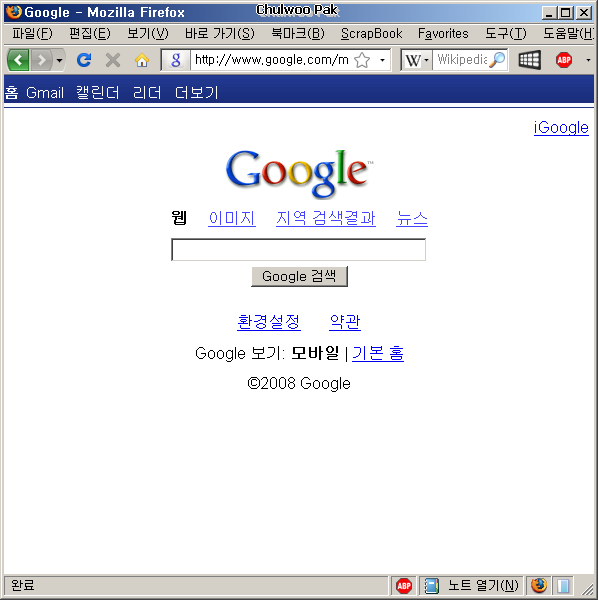Click the forward navigation arrow
This screenshot has height=600, width=598.
41,60
